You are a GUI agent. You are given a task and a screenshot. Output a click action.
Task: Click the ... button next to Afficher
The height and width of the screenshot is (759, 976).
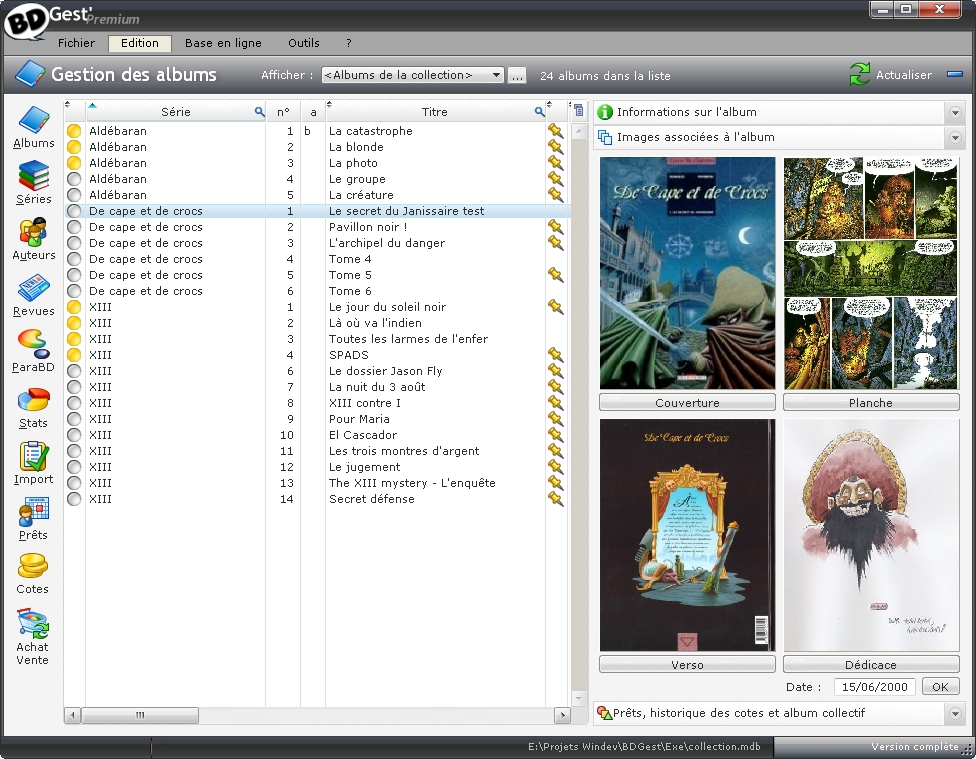[x=517, y=75]
